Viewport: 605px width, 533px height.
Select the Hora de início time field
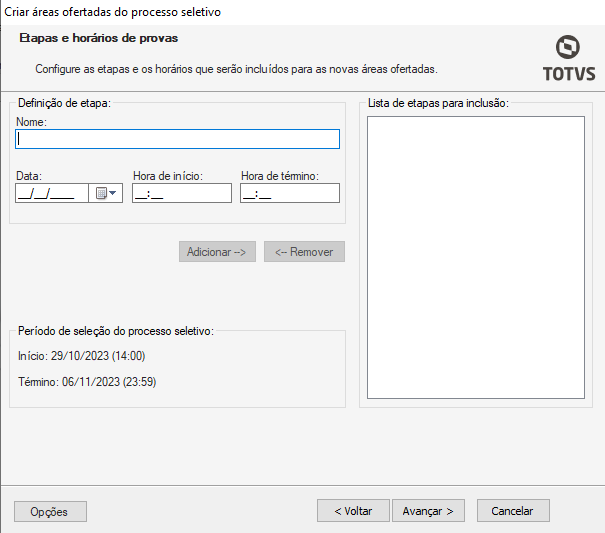tap(181, 193)
